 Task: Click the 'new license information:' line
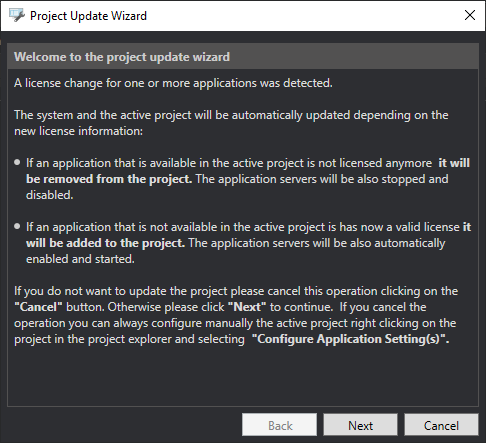click(78, 131)
